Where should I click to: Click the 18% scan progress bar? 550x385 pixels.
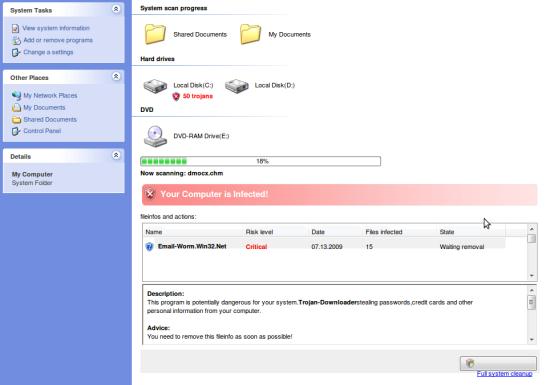point(260,161)
